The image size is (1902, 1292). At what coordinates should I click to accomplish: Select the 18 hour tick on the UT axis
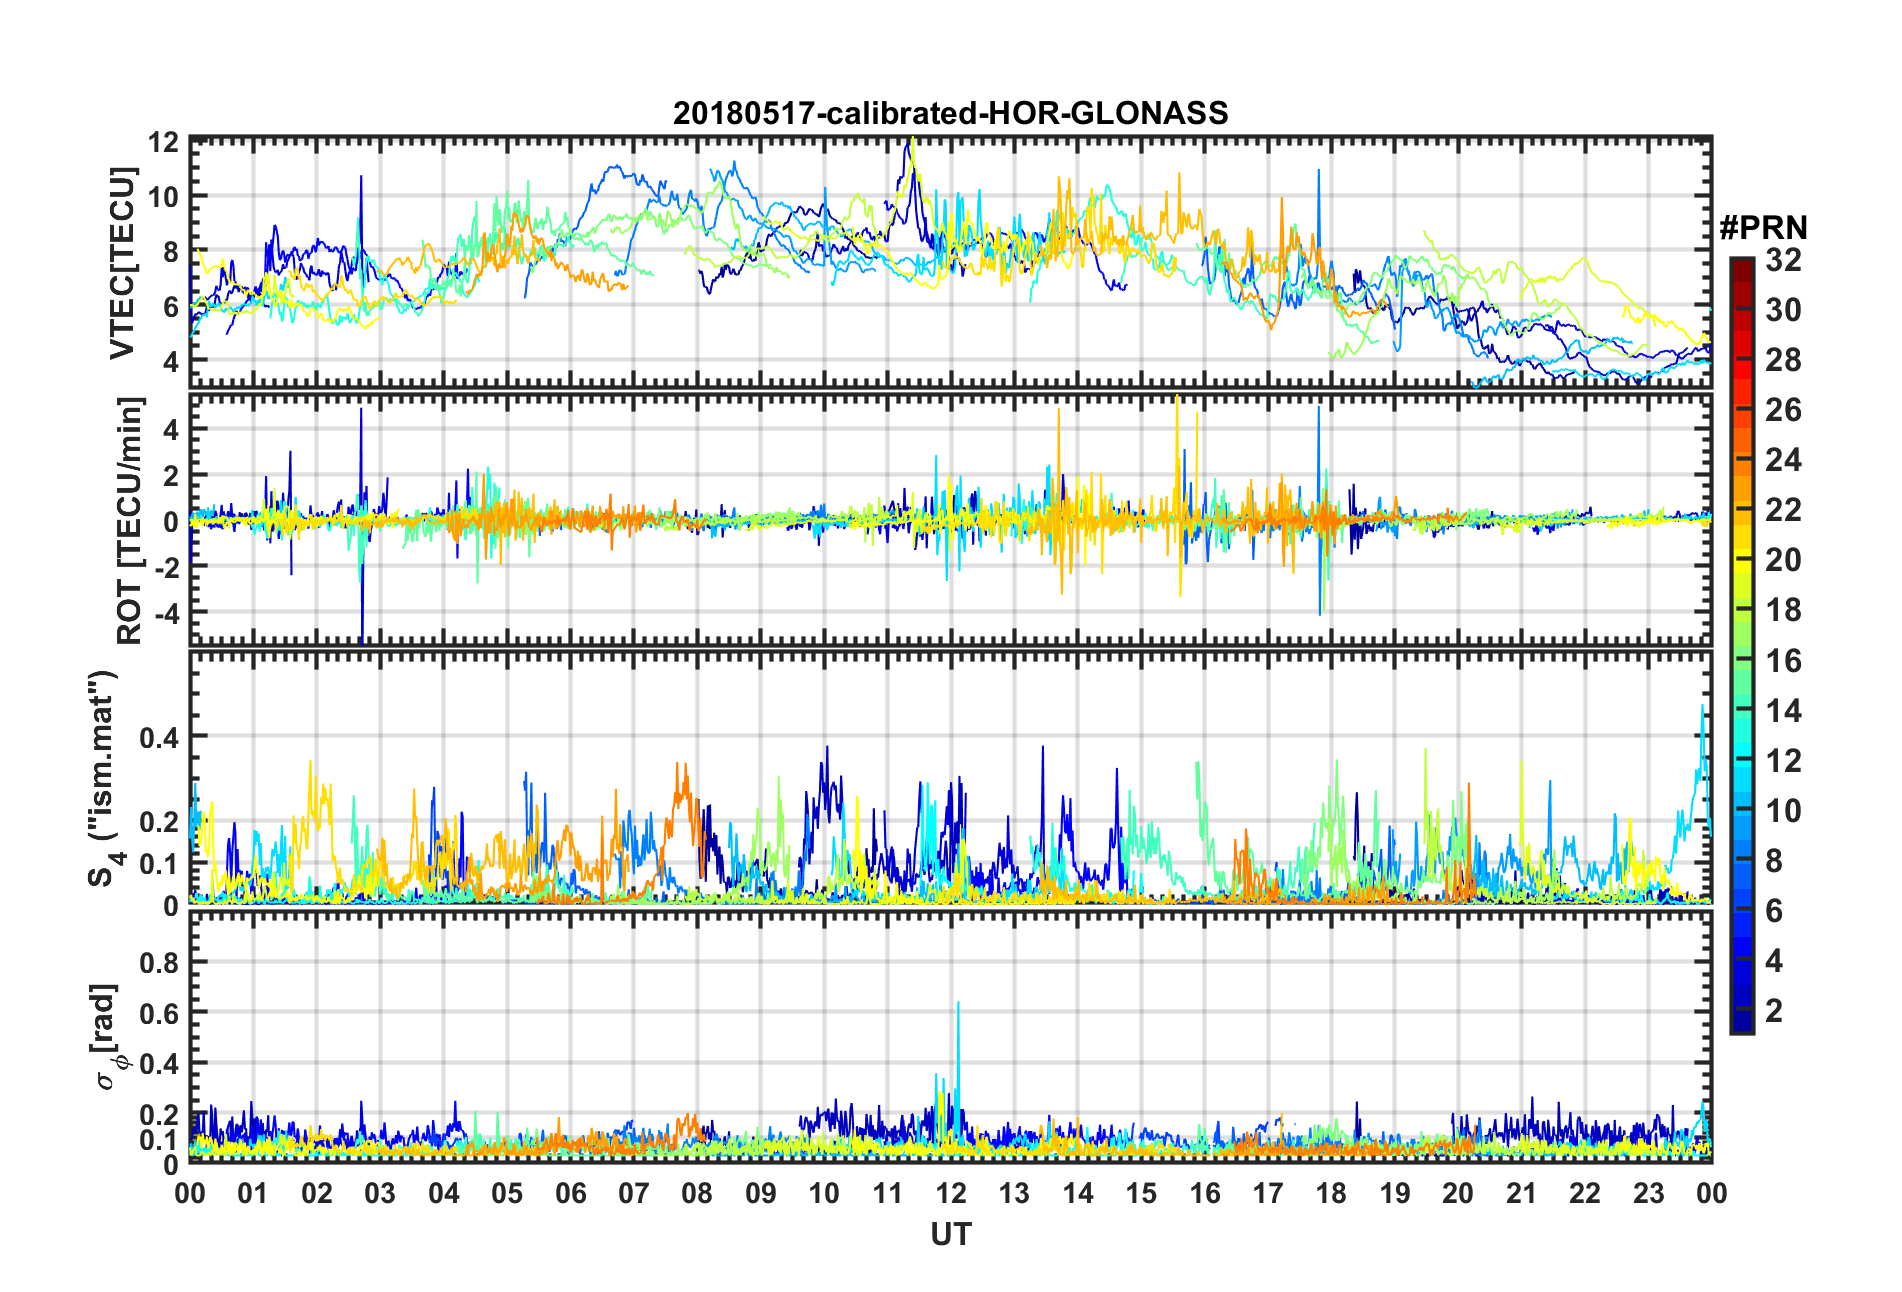(x=1331, y=1193)
